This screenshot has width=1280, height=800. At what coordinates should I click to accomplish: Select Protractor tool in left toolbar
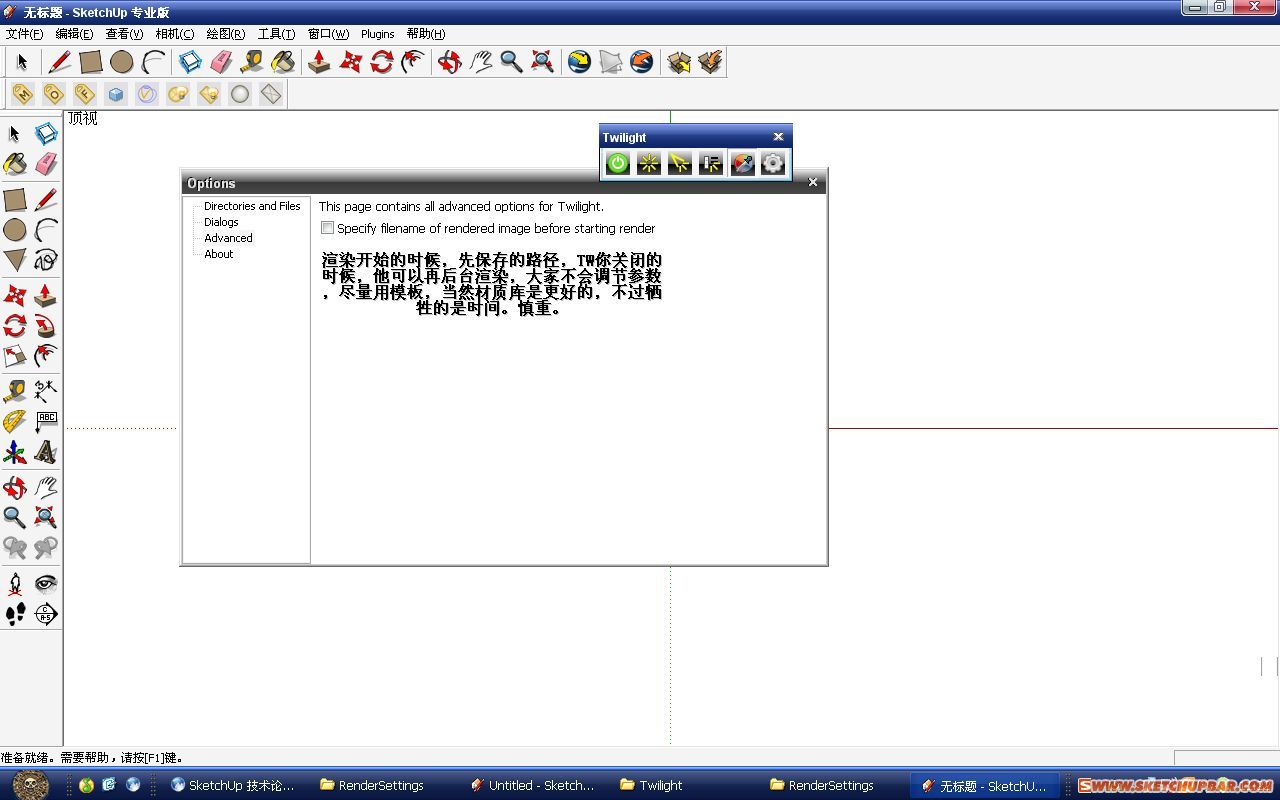[15, 422]
